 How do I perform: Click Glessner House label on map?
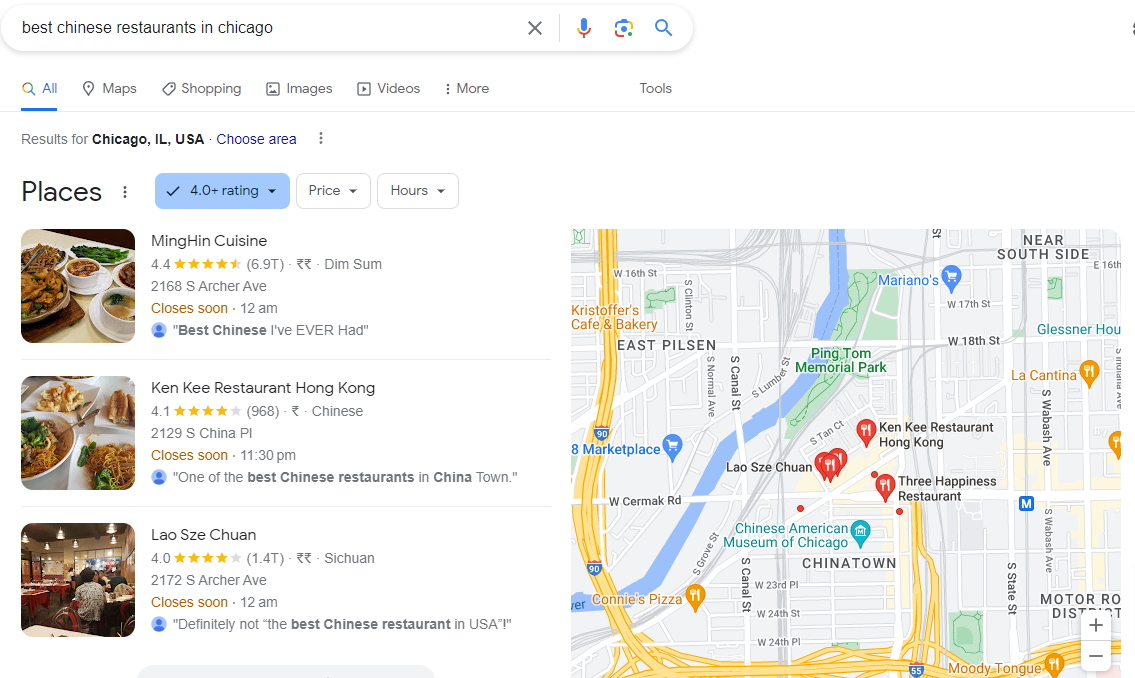pos(1079,329)
